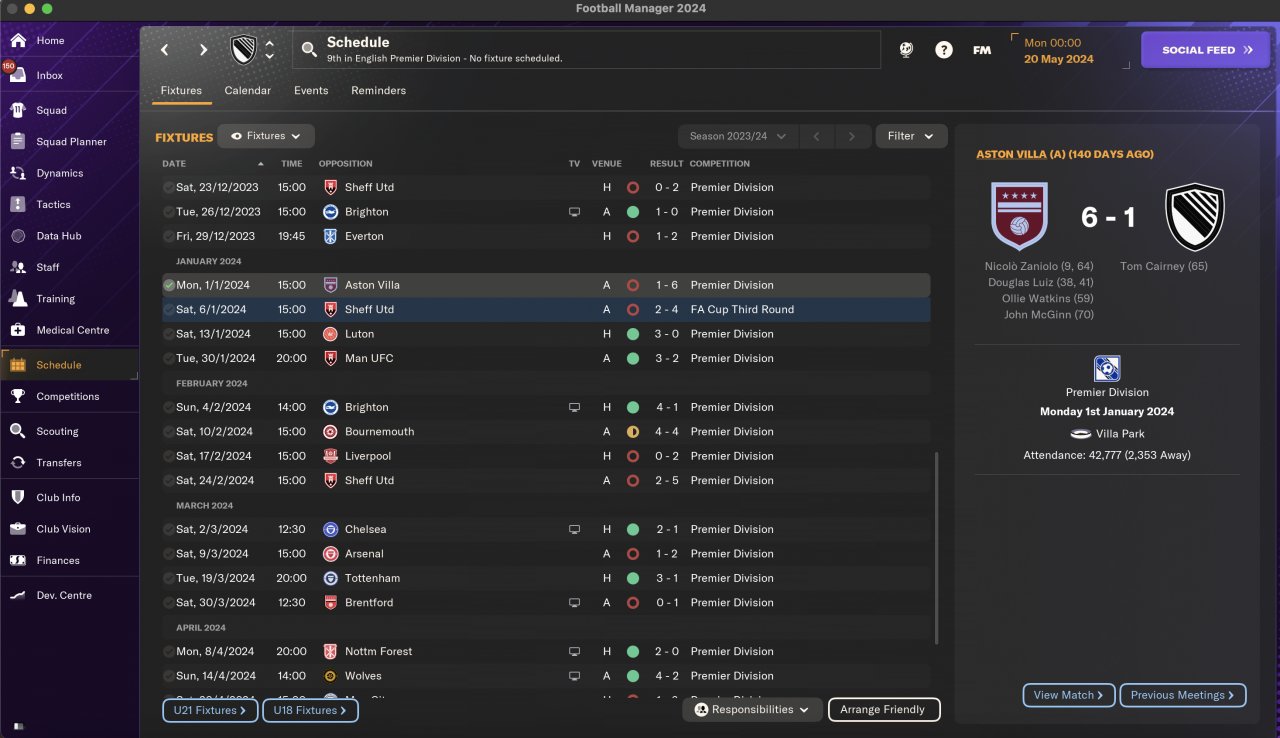Click the FM menu icon
The width and height of the screenshot is (1280, 738).
[982, 50]
